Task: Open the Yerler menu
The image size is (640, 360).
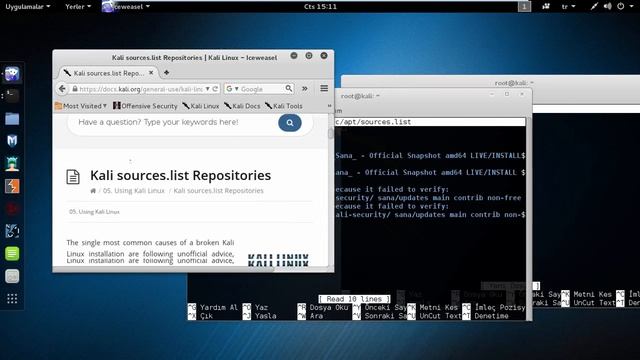Action: click(78, 6)
